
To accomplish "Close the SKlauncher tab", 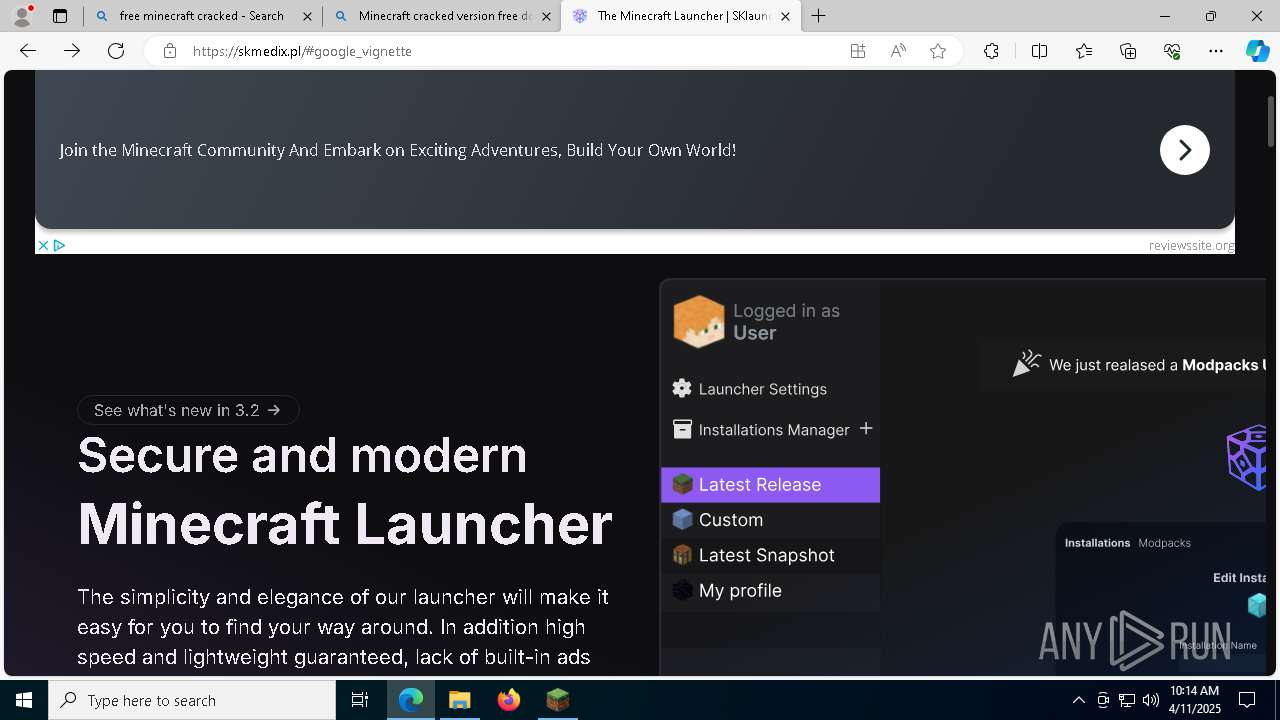I will (785, 16).
